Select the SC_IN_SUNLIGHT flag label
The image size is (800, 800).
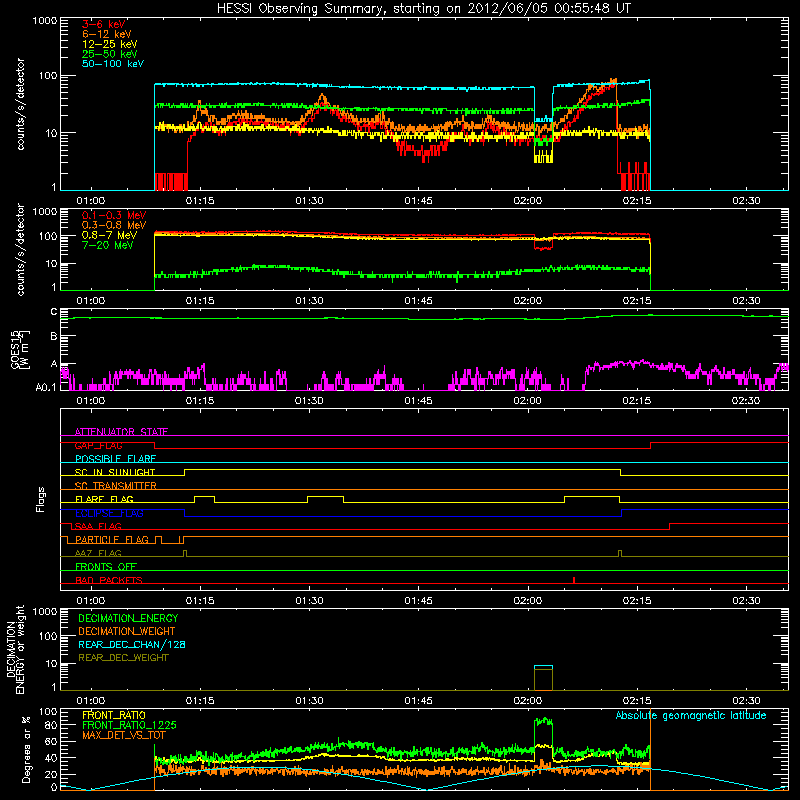tap(115, 472)
